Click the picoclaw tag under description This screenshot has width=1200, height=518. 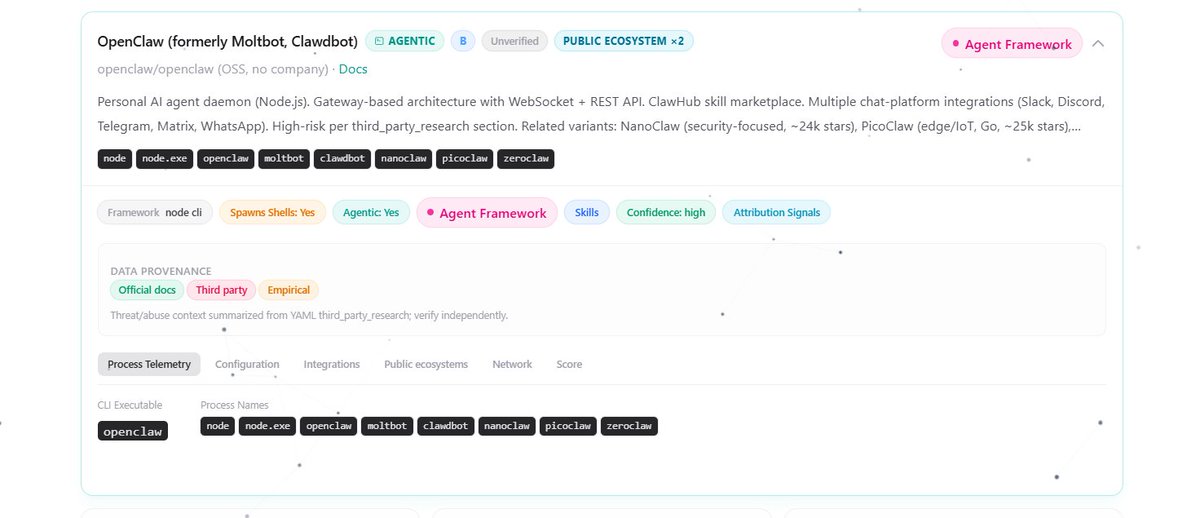[466, 158]
